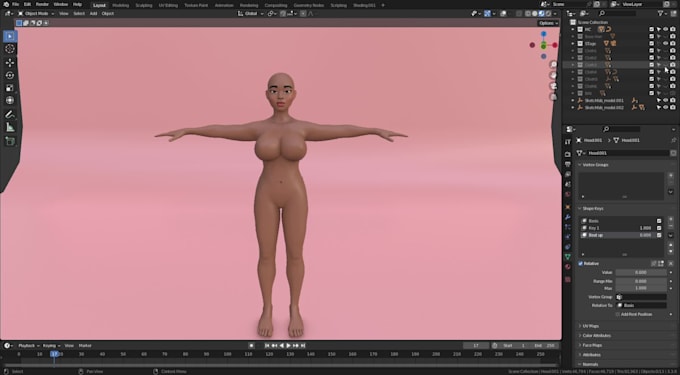Click the blue Z axis gizmo ball
The image size is (680, 375).
(543, 34)
